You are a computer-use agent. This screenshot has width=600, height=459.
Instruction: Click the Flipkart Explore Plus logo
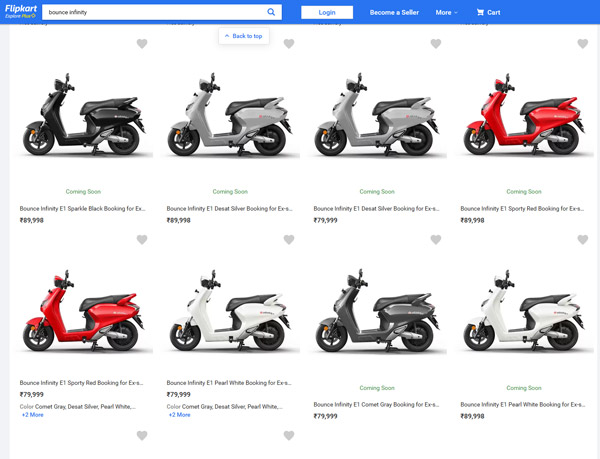tap(19, 12)
